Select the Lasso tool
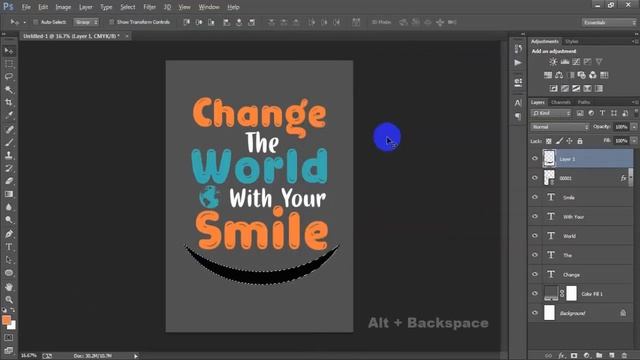 coord(9,77)
